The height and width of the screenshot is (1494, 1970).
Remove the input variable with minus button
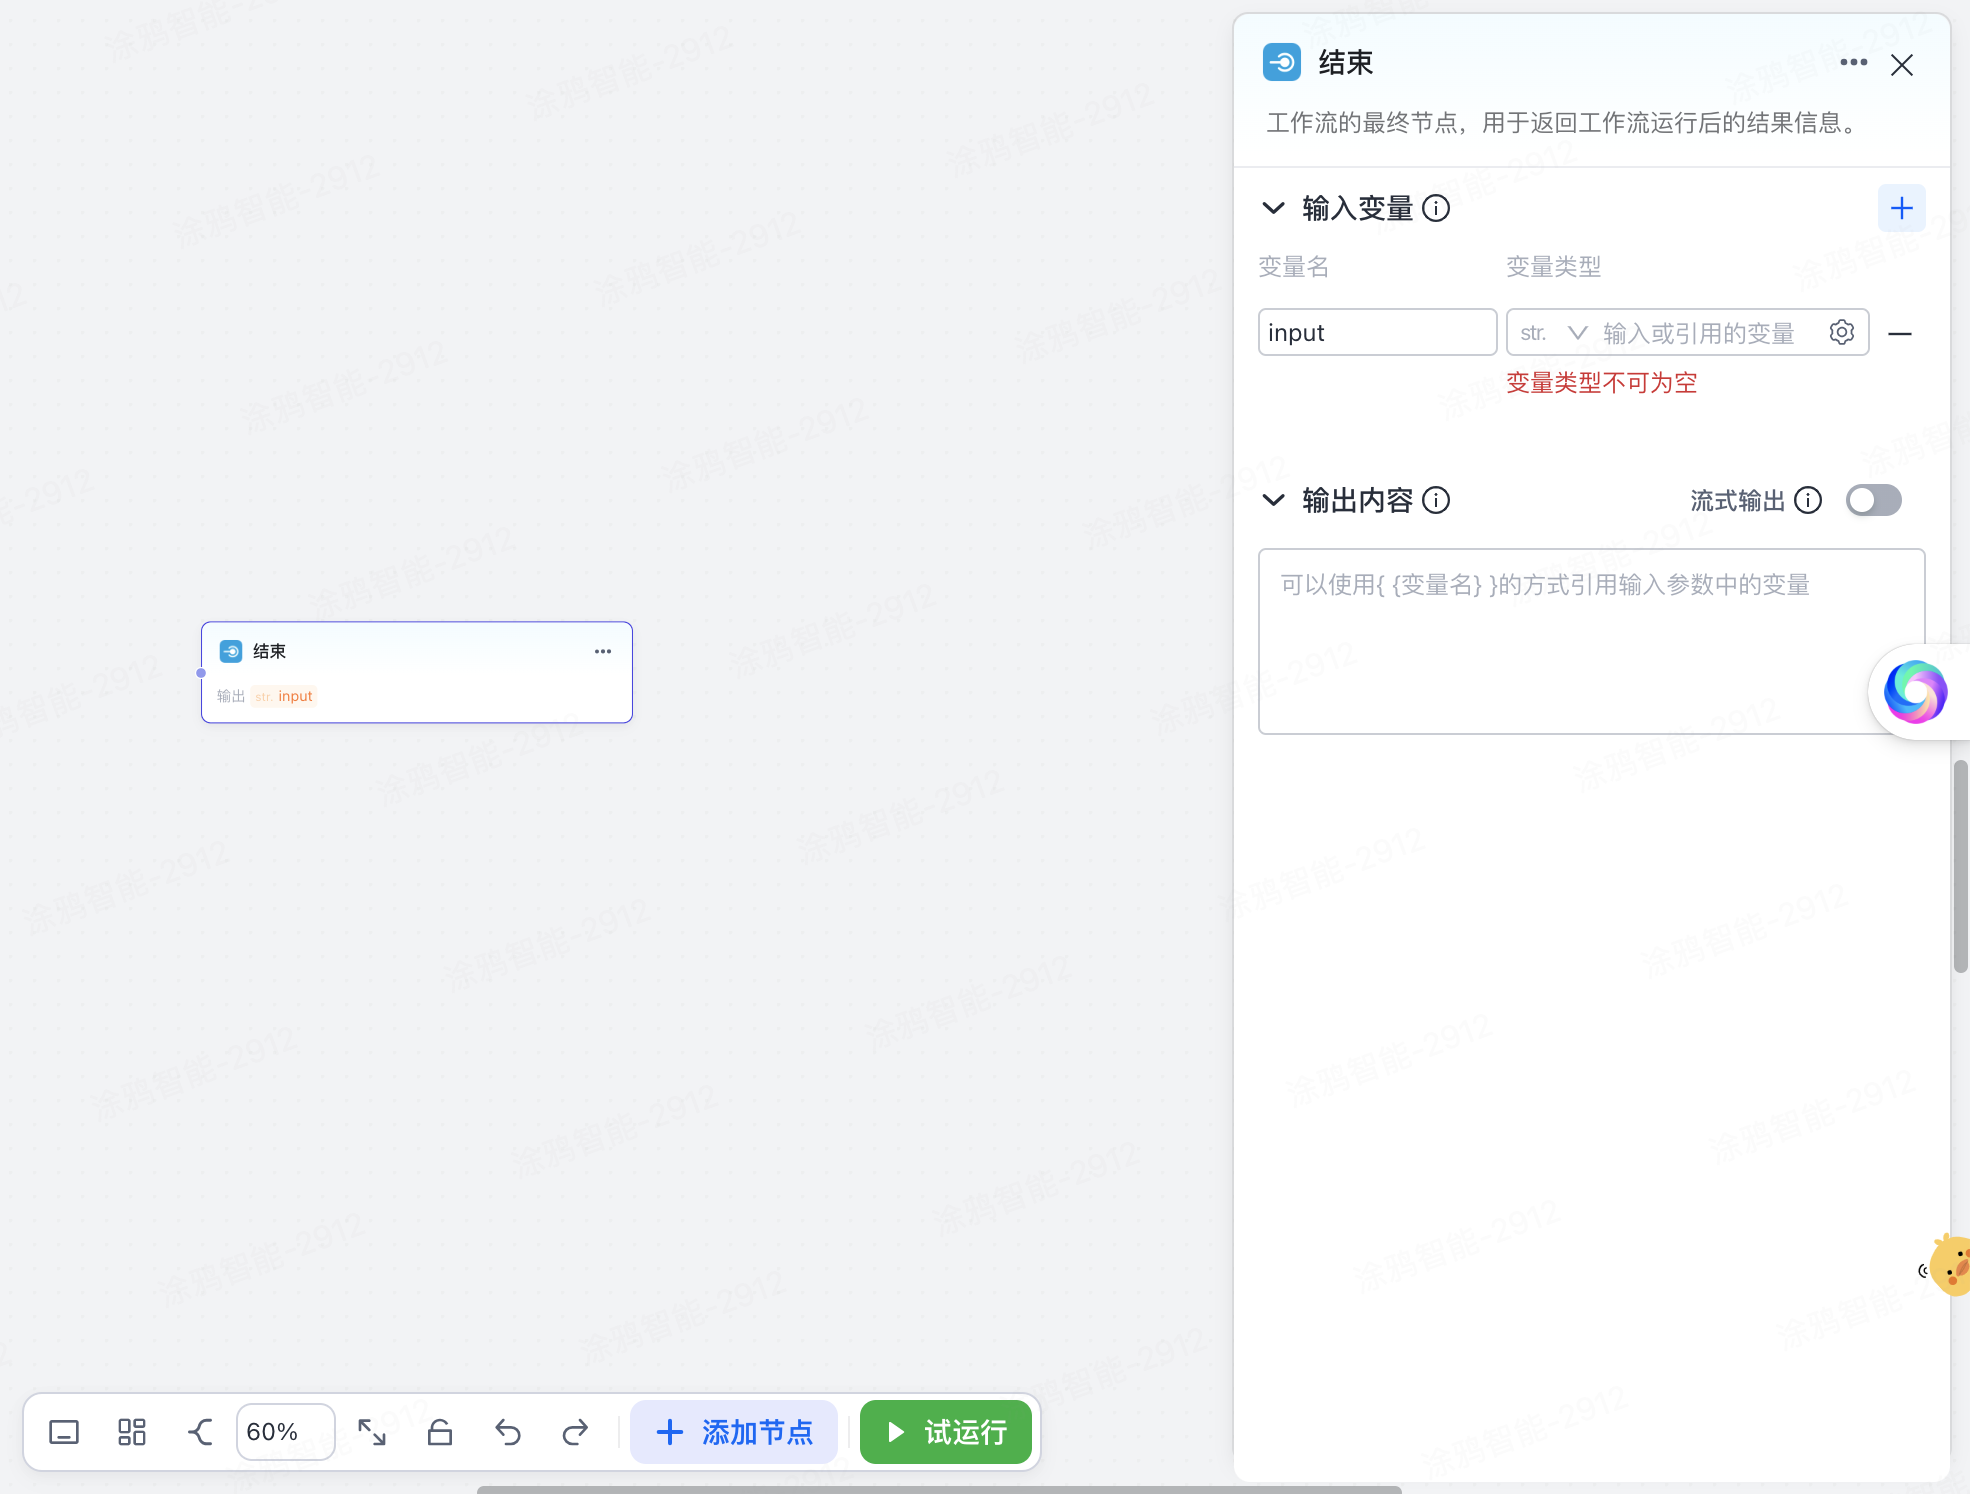pos(1899,334)
